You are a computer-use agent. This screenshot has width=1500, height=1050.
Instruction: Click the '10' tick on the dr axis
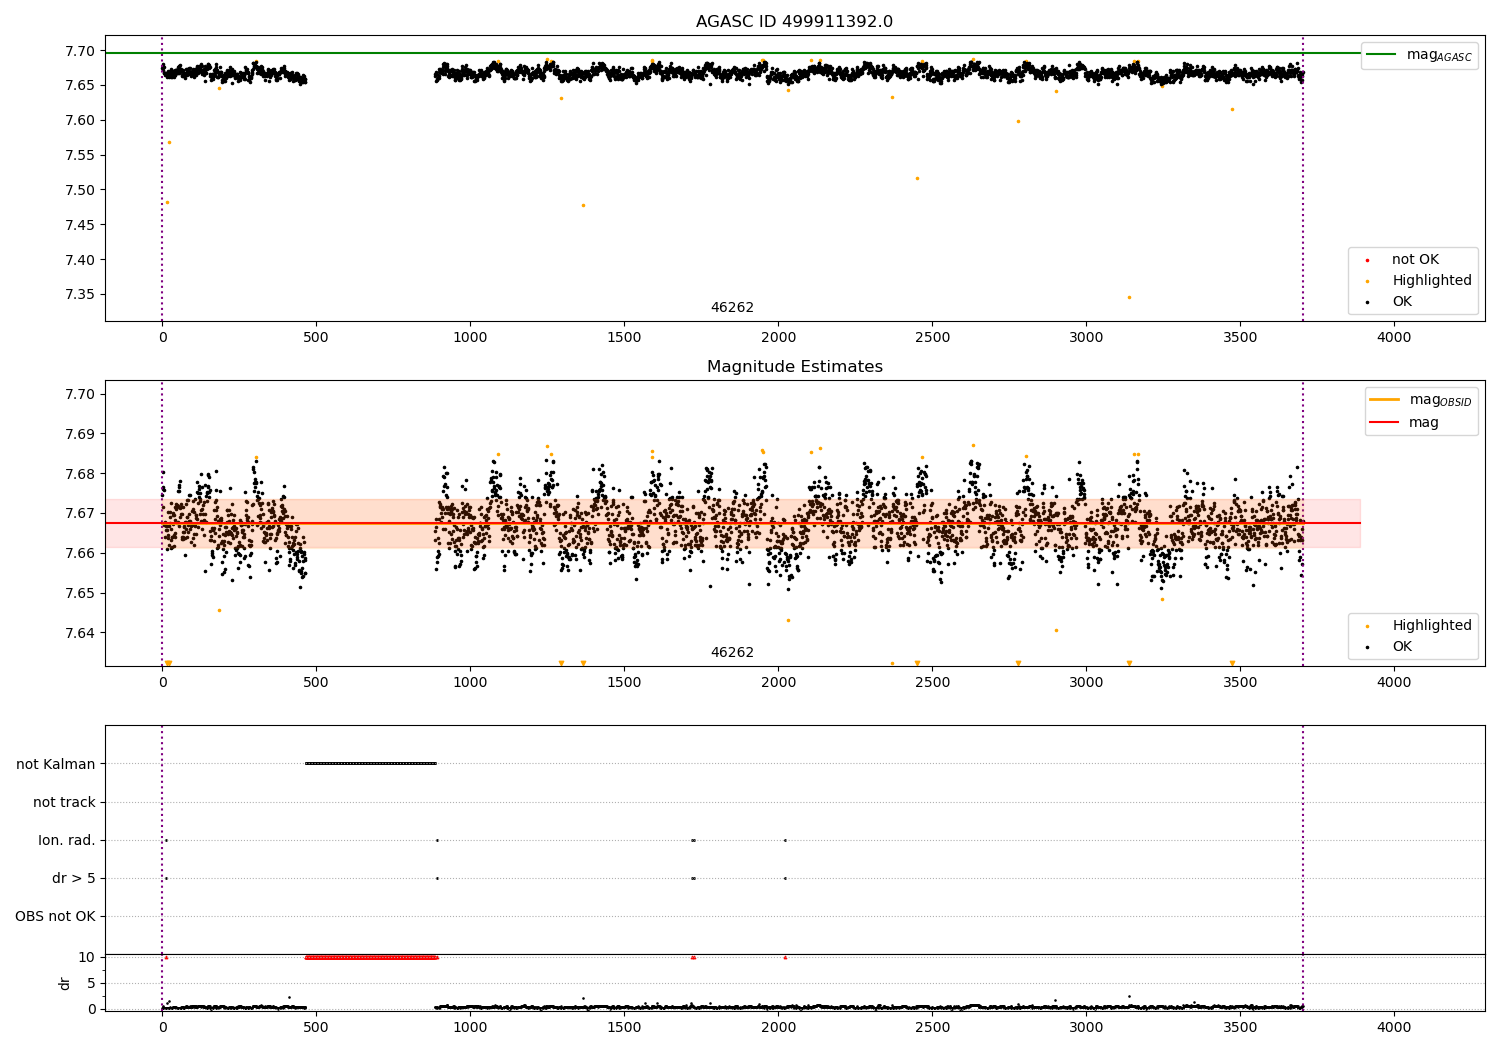point(87,957)
